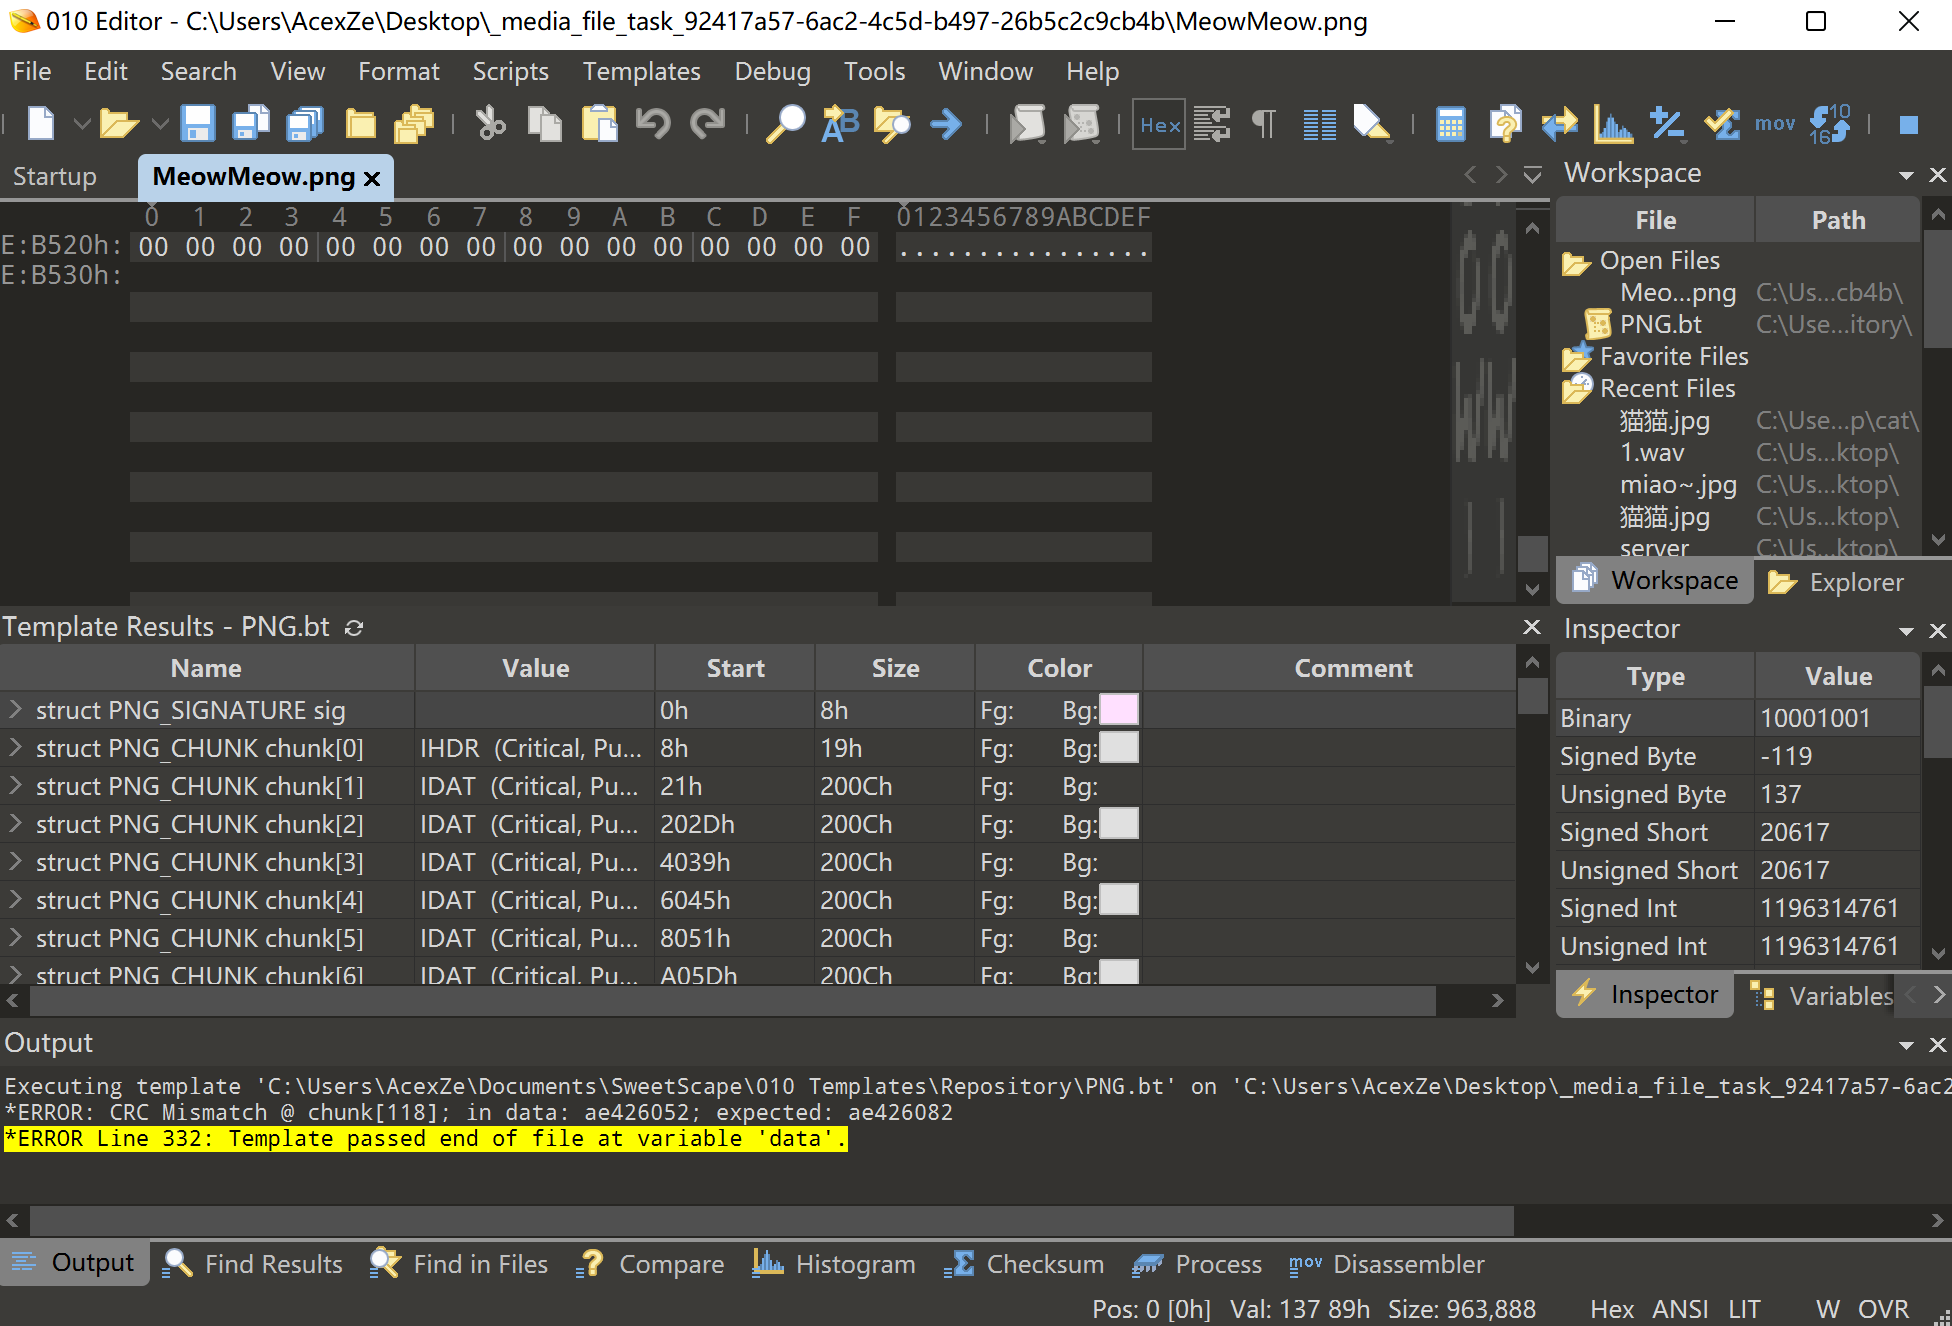The image size is (1952, 1326).
Task: Click the Convert arrows toolbar icon
Action: pyautogui.click(x=1559, y=124)
